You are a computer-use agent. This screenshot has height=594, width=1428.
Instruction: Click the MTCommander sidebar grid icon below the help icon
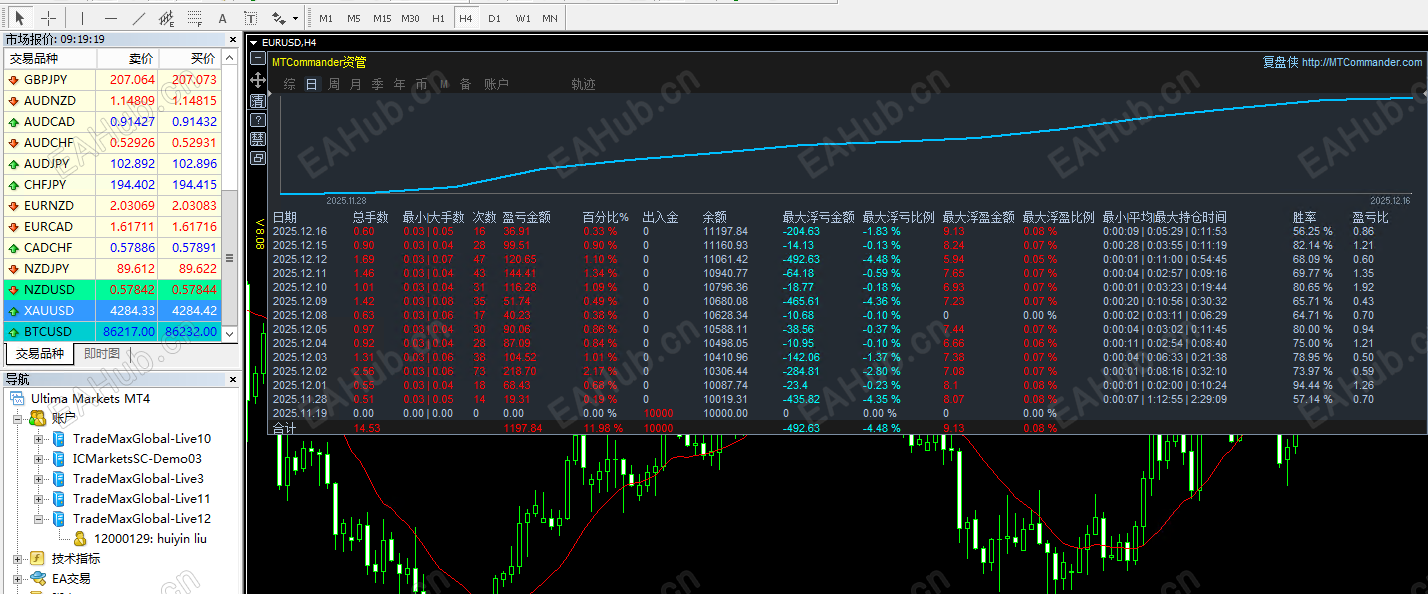point(258,138)
